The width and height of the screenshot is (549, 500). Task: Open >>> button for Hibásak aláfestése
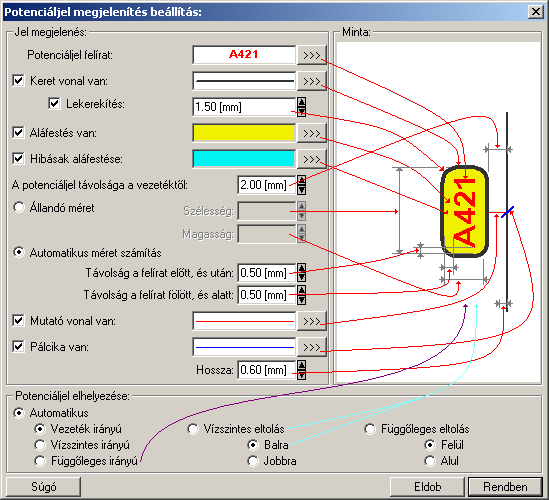click(312, 159)
